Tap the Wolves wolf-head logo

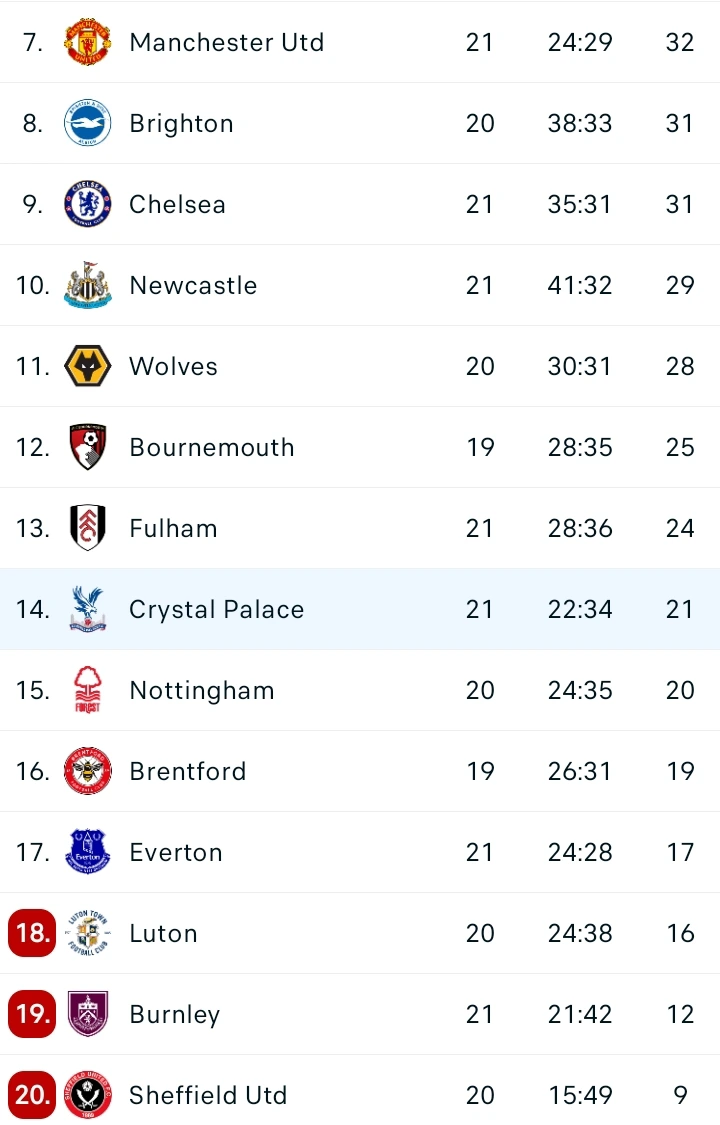click(x=88, y=366)
